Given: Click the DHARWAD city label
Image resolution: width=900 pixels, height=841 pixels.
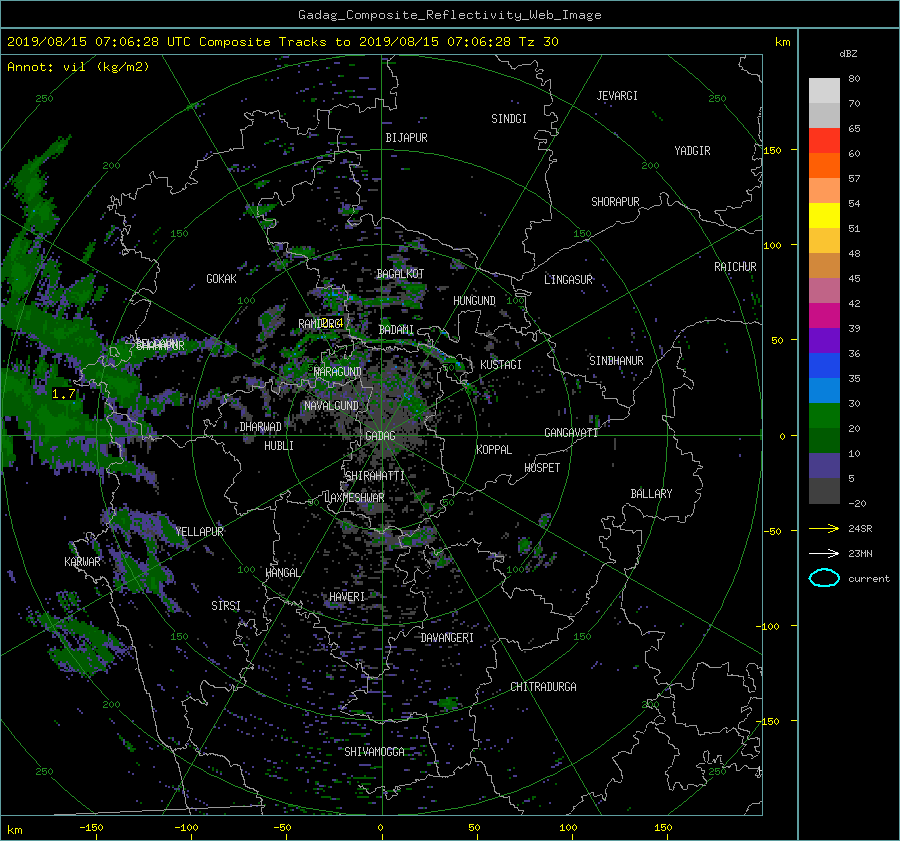Looking at the screenshot, I should (x=261, y=427).
